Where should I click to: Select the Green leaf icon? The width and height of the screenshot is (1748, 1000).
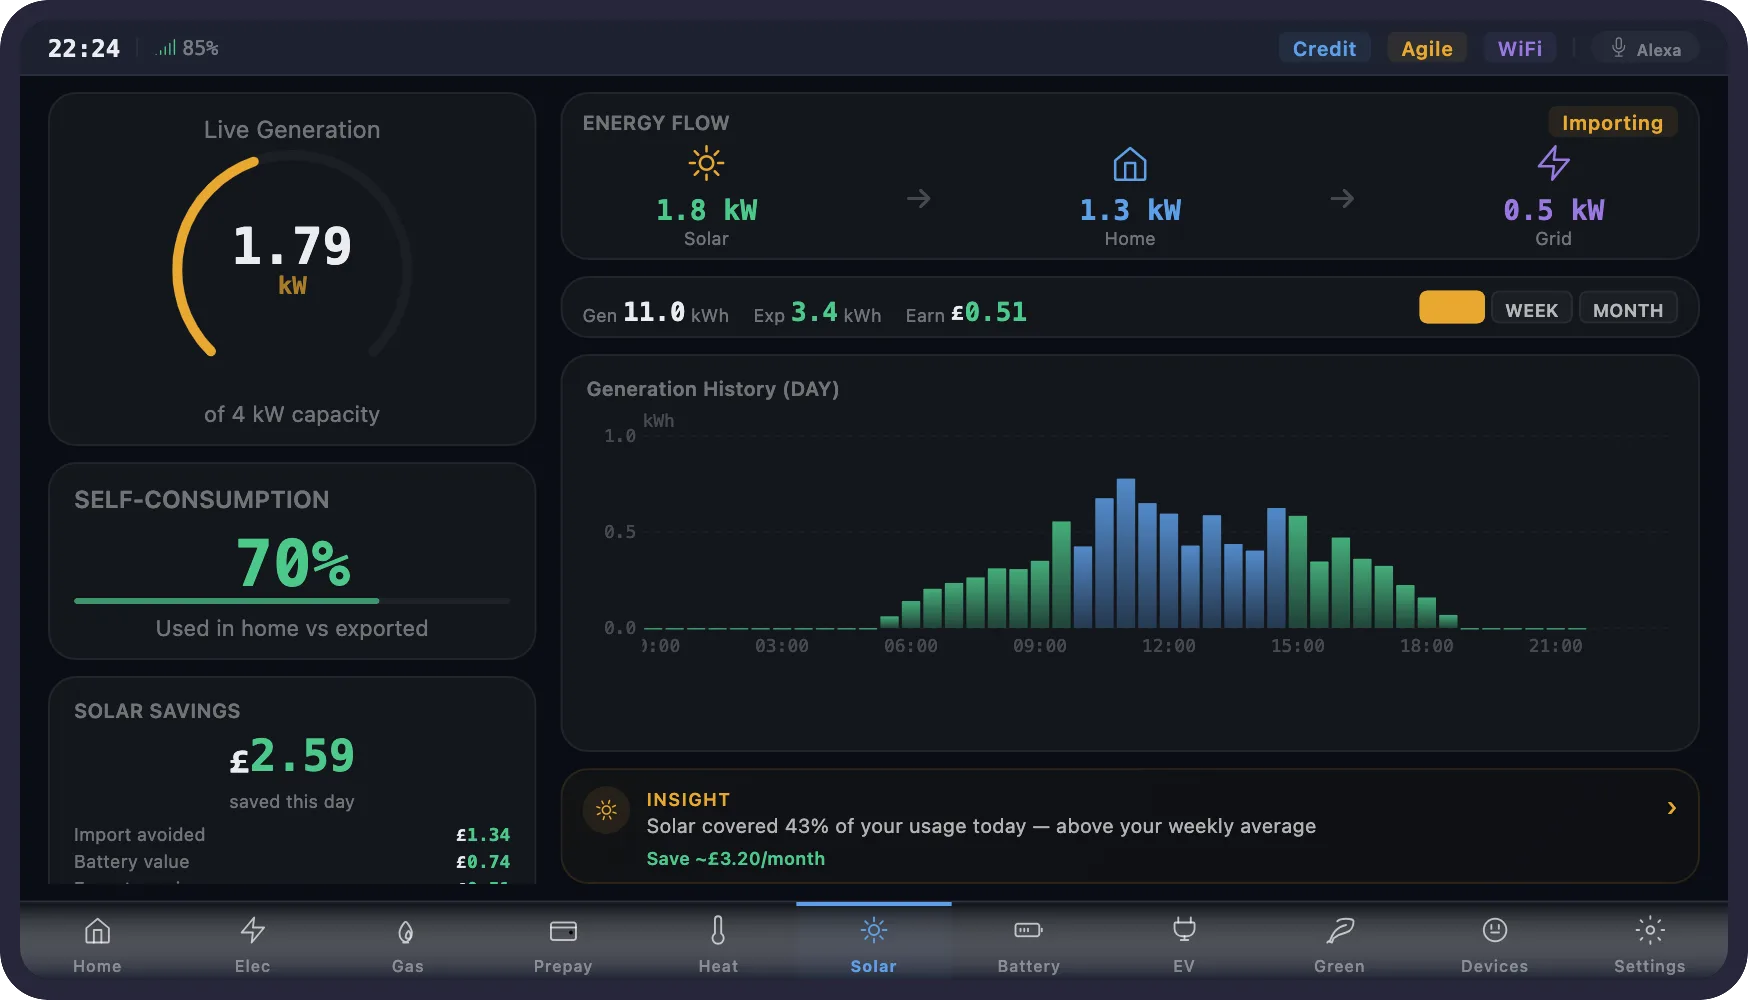click(1339, 930)
